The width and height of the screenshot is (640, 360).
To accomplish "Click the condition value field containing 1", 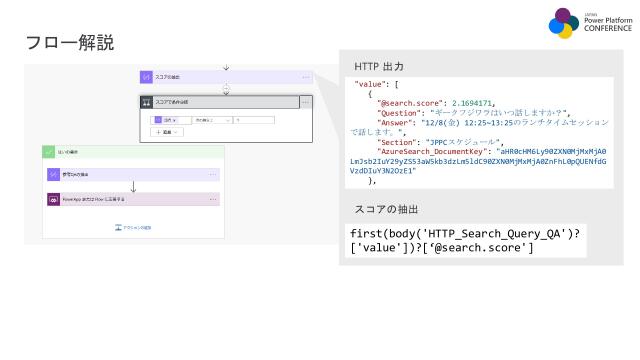I will tap(254, 120).
